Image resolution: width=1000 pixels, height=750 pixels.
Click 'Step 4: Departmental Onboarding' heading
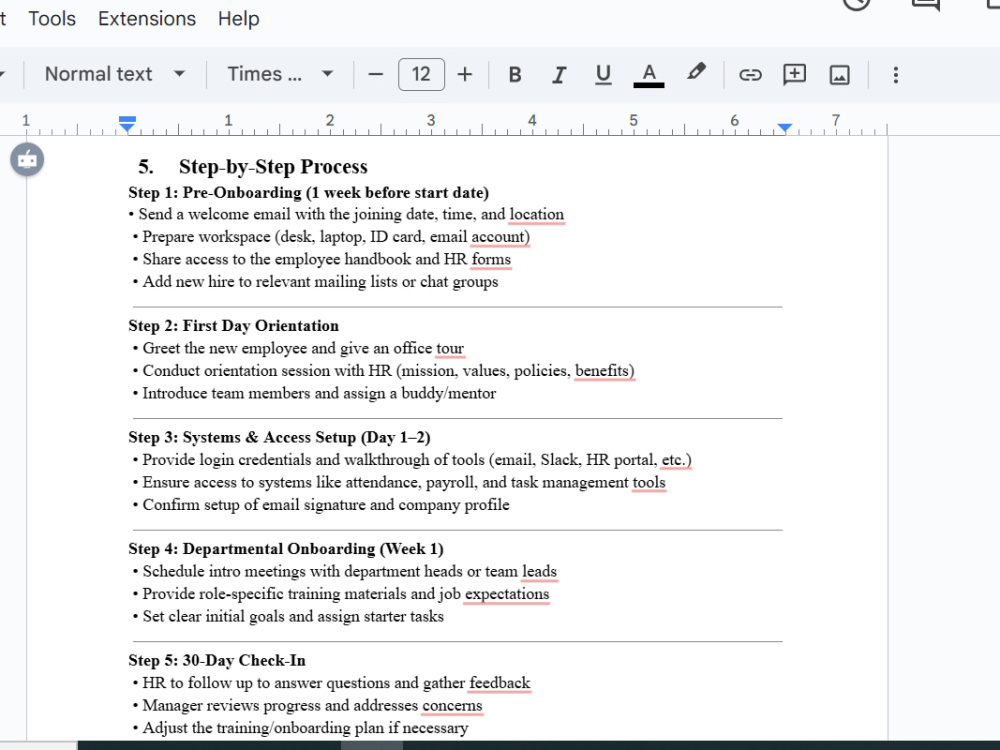coord(286,549)
